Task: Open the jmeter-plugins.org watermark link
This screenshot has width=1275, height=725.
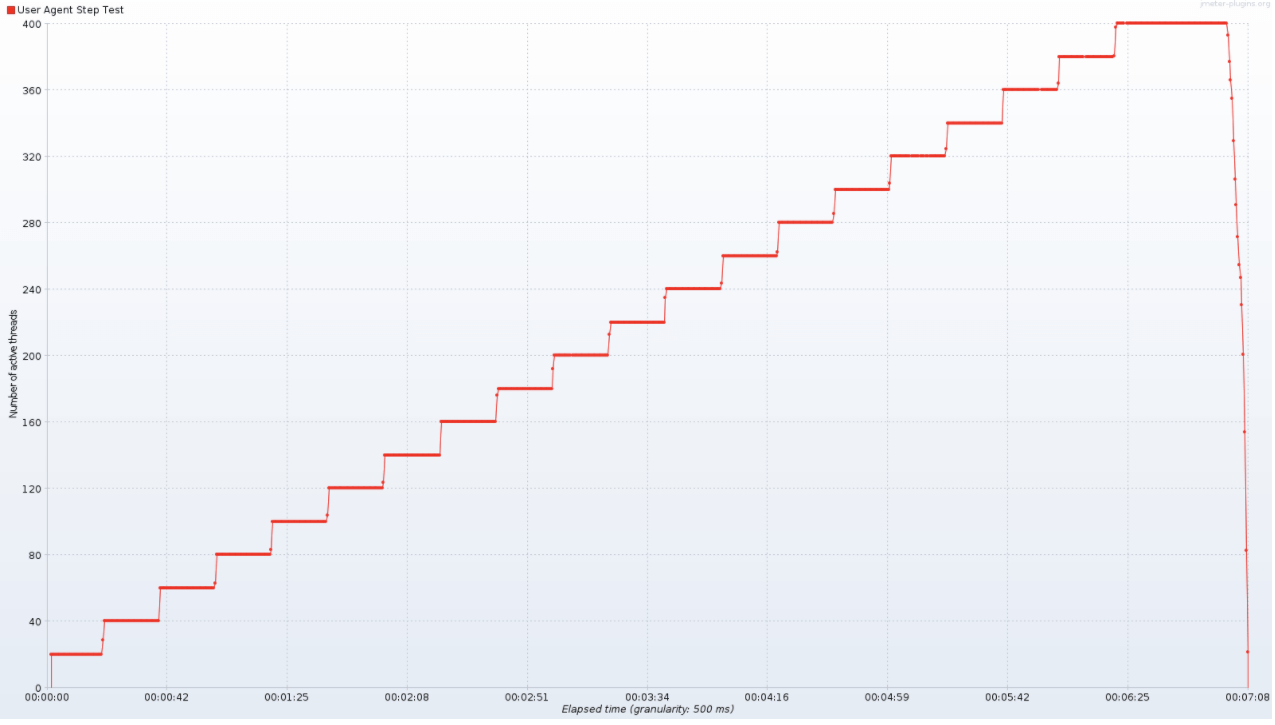Action: click(1235, 4)
